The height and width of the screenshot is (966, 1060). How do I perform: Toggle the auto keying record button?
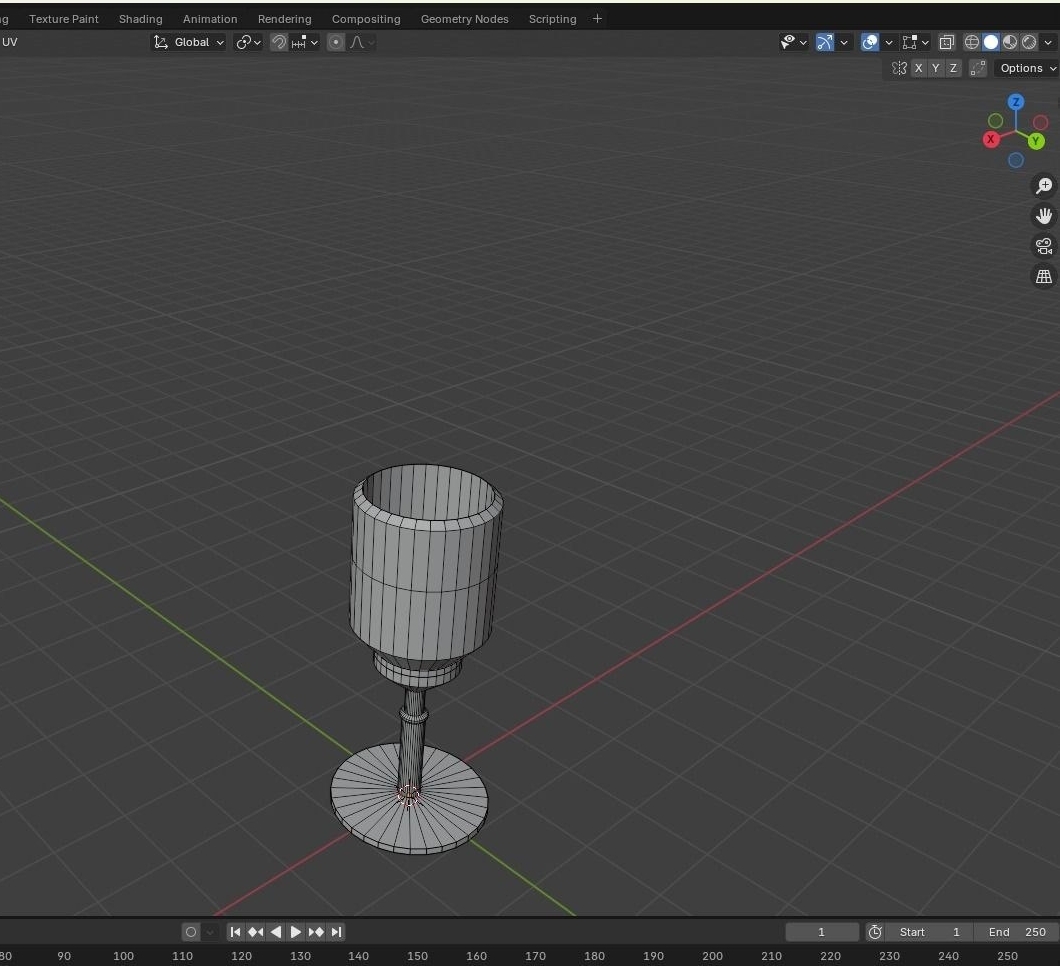pyautogui.click(x=191, y=932)
